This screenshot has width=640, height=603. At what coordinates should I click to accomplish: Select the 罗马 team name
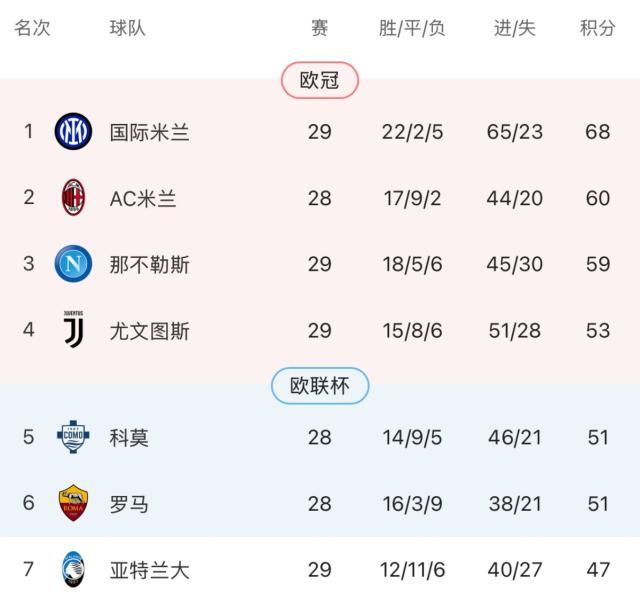click(x=129, y=504)
